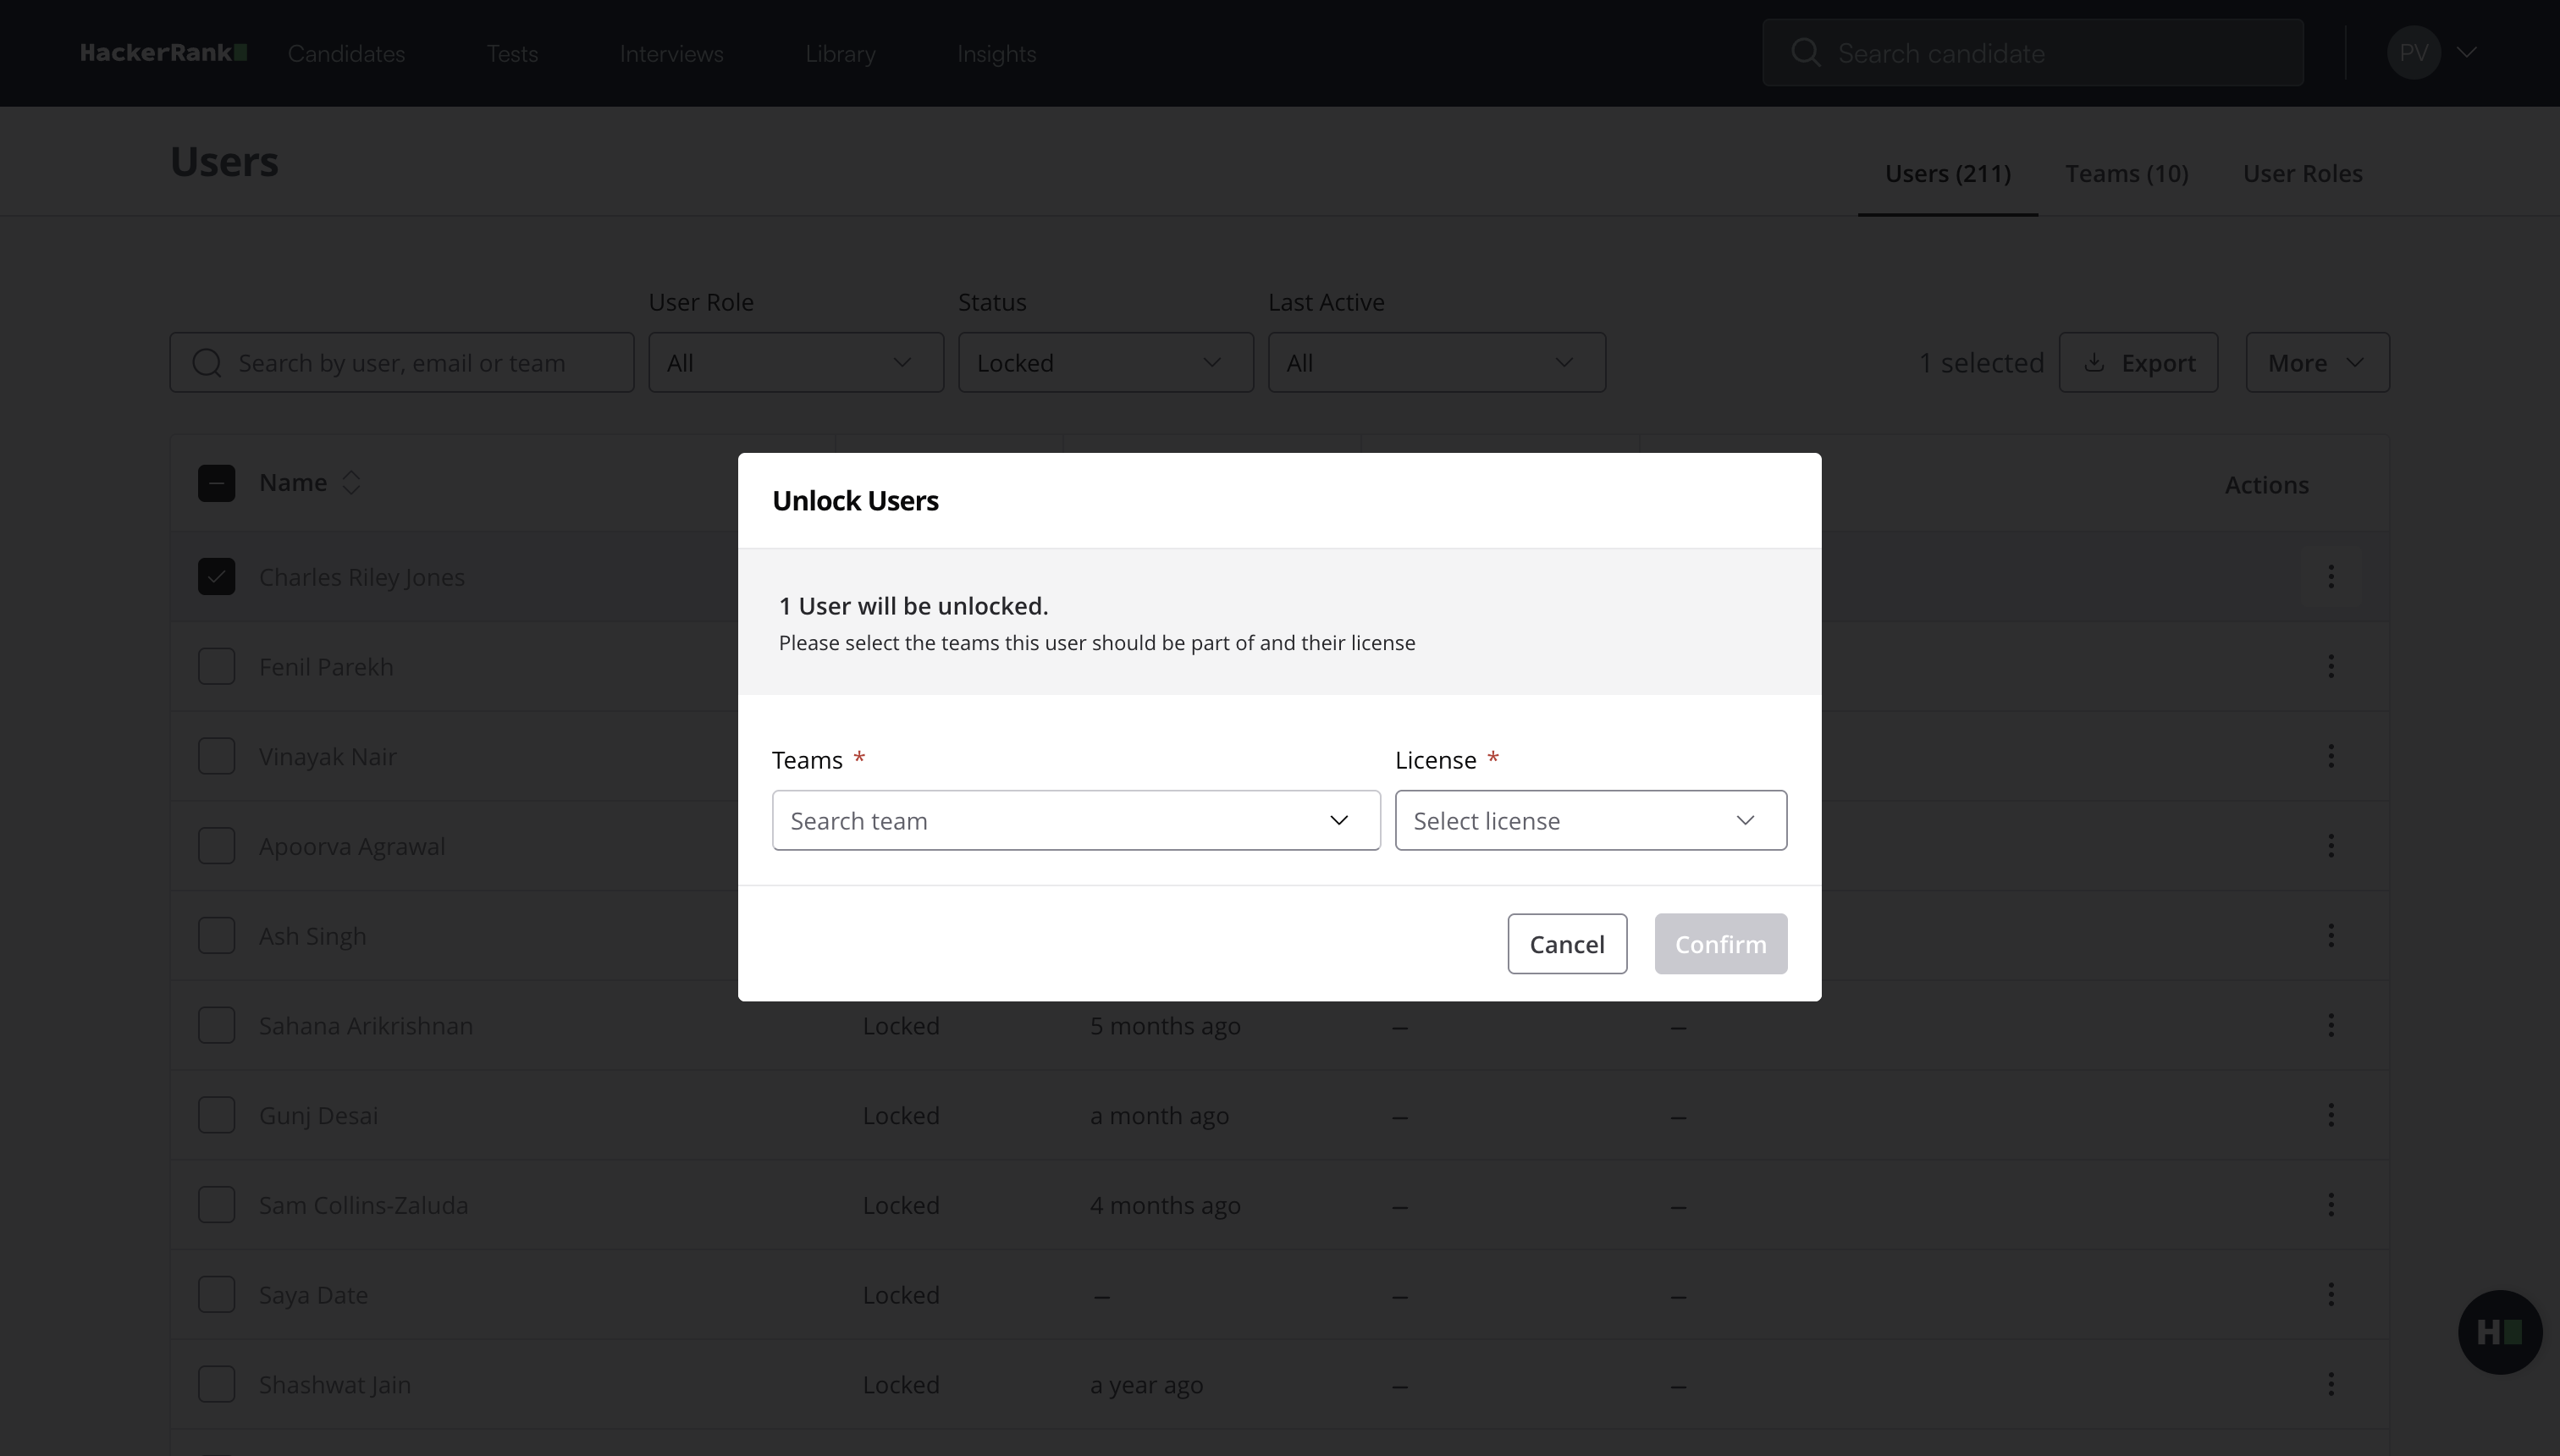2560x1456 pixels.
Task: Open actions menu for Gunj Desai row
Action: (x=2331, y=1115)
